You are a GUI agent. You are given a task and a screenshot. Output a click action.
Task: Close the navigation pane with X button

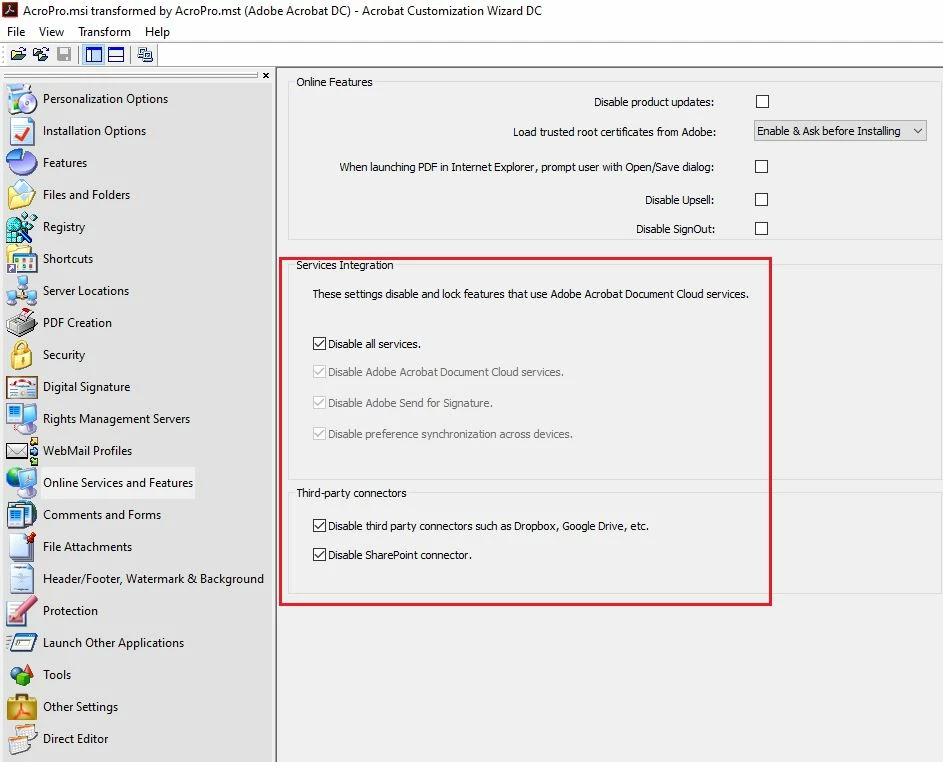point(266,75)
